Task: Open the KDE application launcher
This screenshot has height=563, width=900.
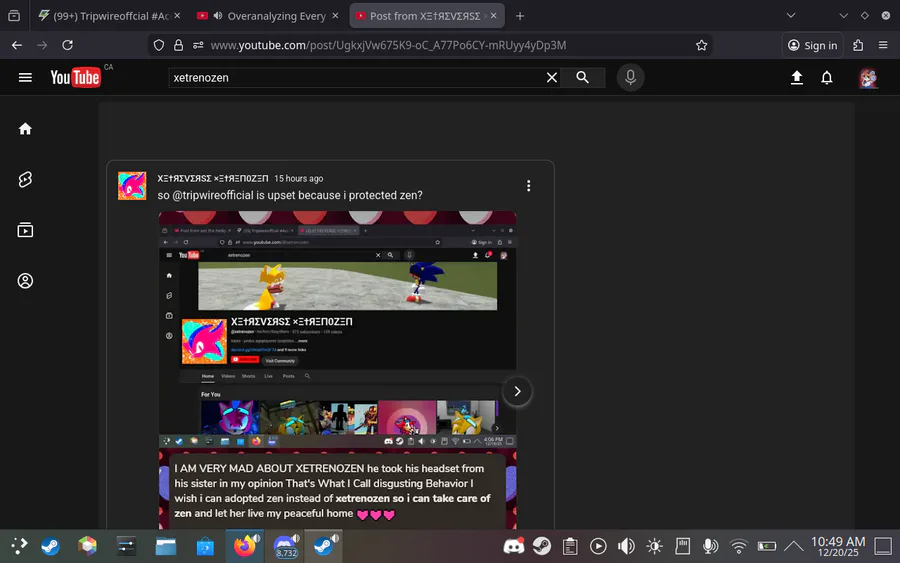Action: click(19, 546)
